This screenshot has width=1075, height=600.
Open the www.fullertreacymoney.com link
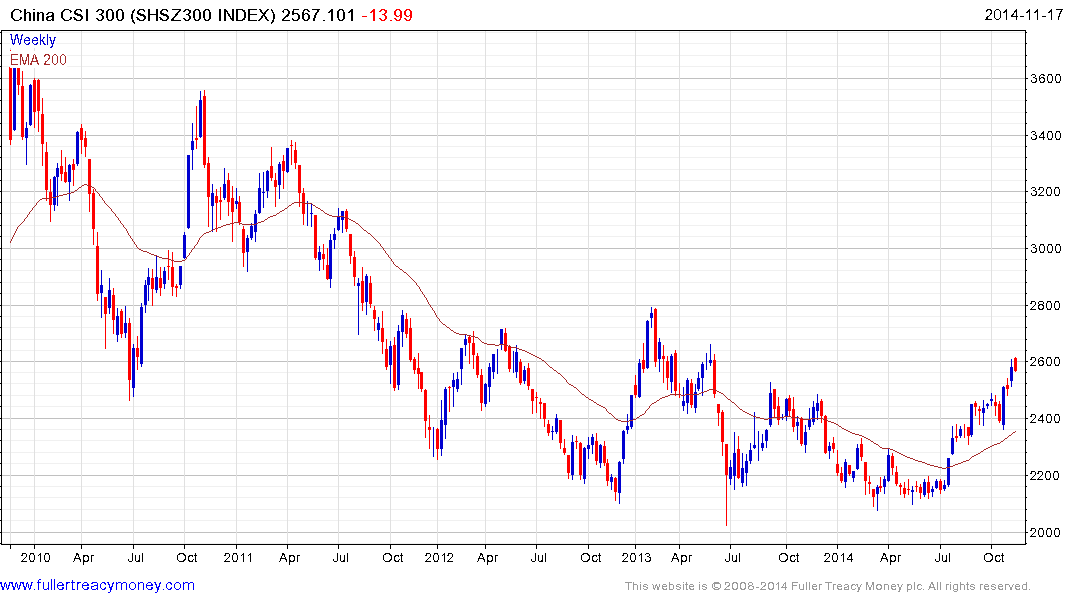[x=97, y=585]
